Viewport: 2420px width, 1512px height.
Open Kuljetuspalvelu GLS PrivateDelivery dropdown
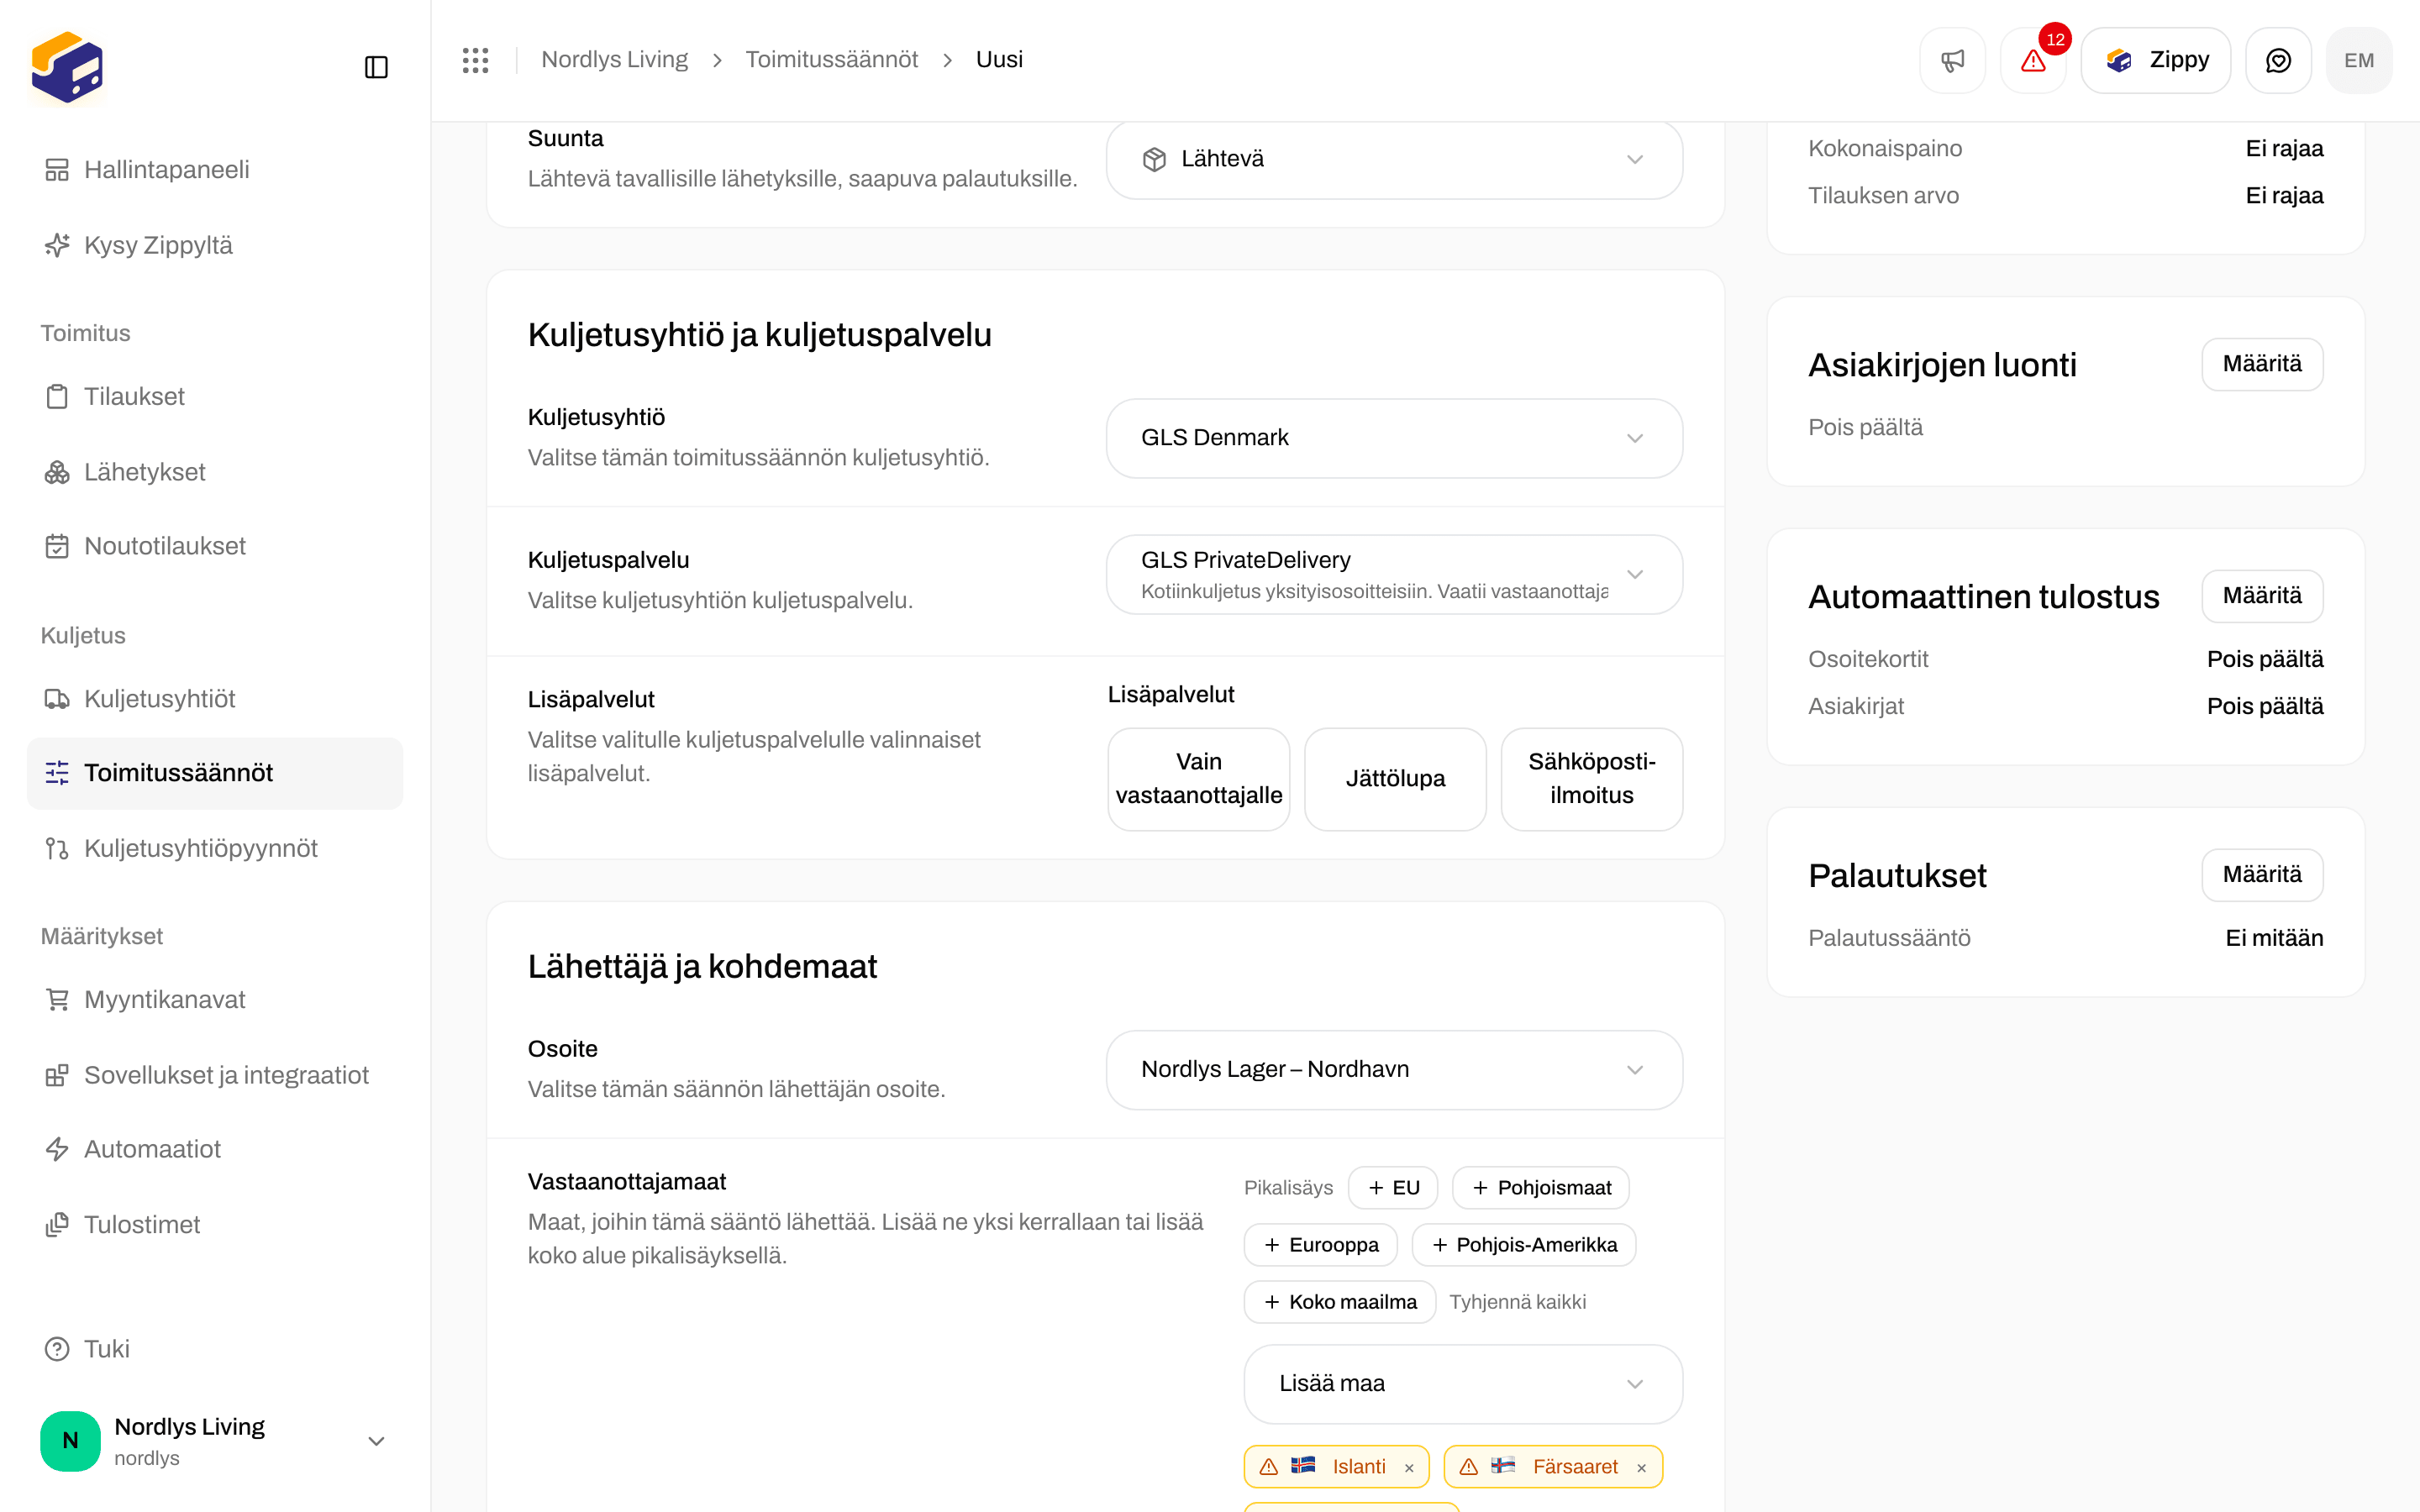(x=1394, y=574)
